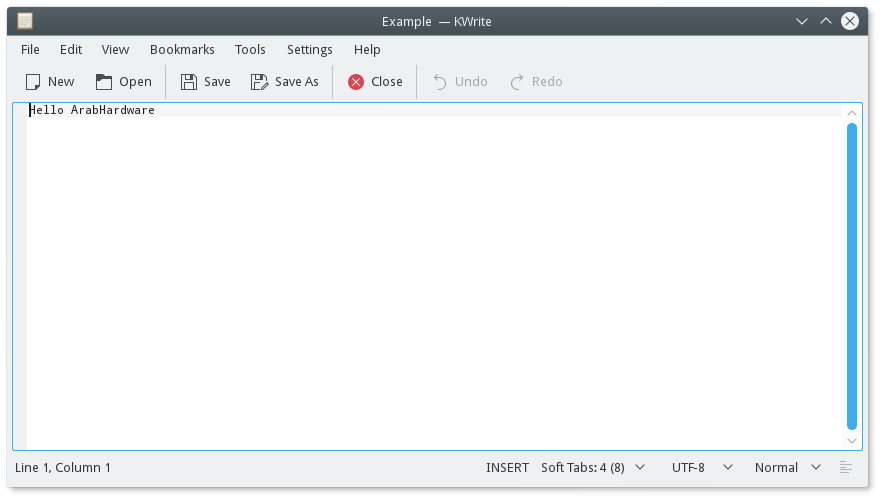881x500 pixels.
Task: Click the scrollbar up arrow
Action: point(852,113)
